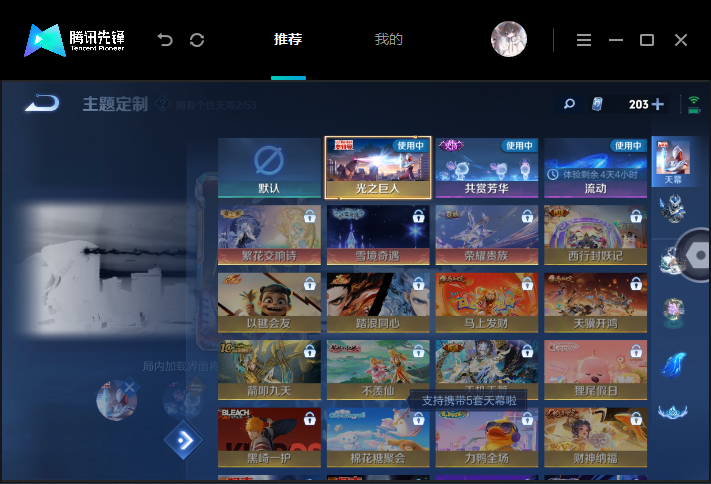Go back with the undo arrow icon
Viewport: 711px width, 484px height.
165,40
